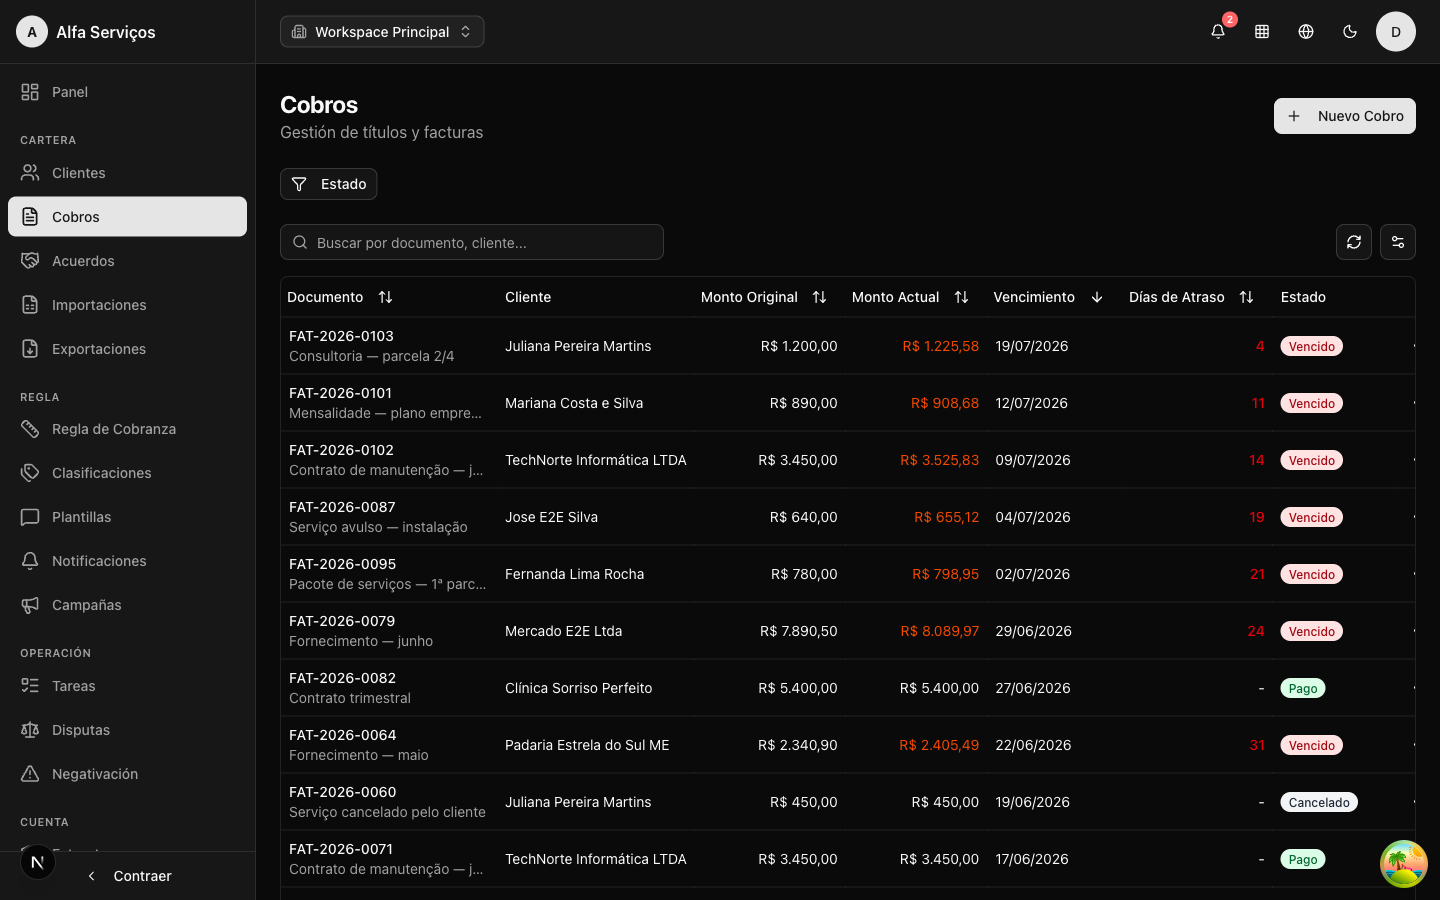Open the language globe icon

pos(1306,31)
